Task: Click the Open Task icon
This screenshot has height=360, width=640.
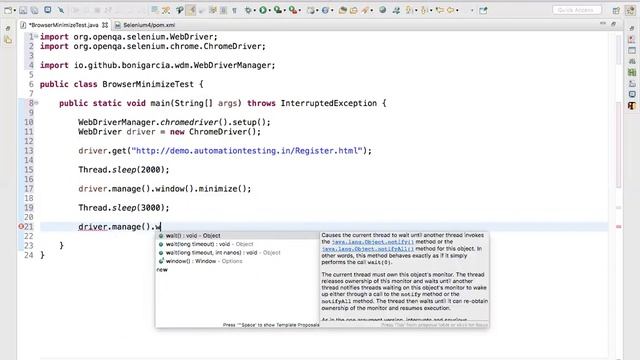Action: pos(353,10)
